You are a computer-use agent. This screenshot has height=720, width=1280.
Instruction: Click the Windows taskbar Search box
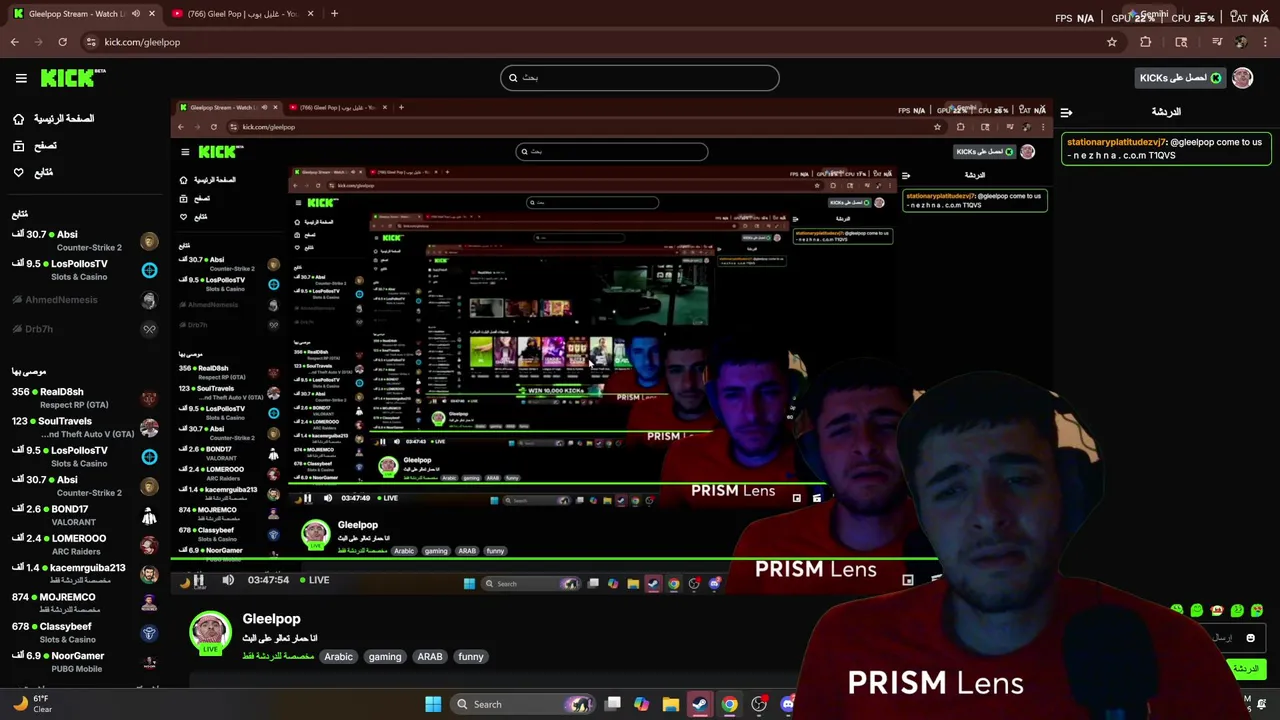(x=522, y=704)
